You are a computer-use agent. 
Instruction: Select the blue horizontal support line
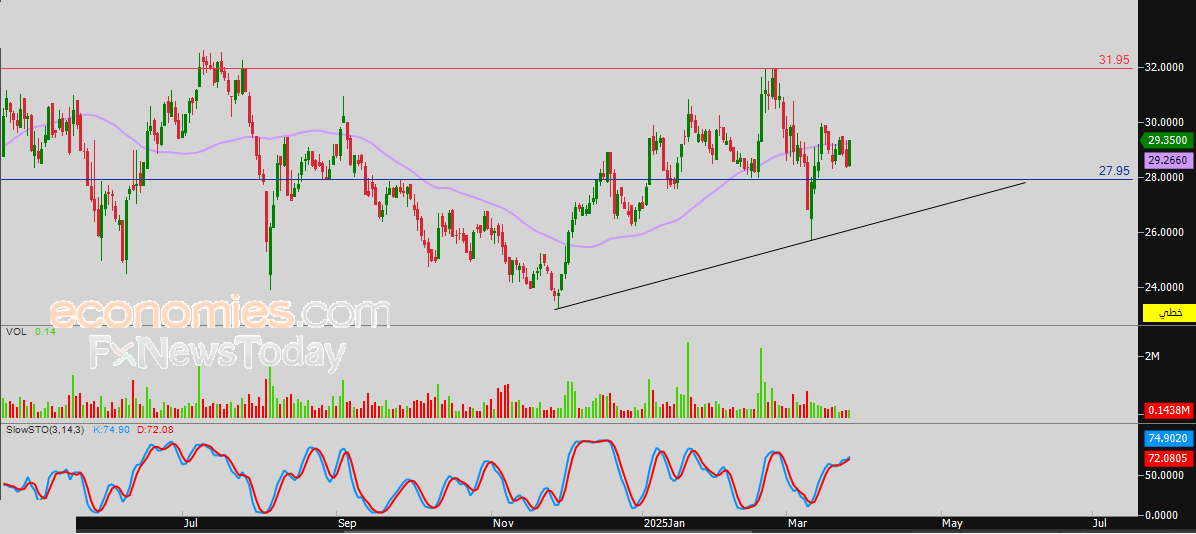pyautogui.click(x=568, y=180)
